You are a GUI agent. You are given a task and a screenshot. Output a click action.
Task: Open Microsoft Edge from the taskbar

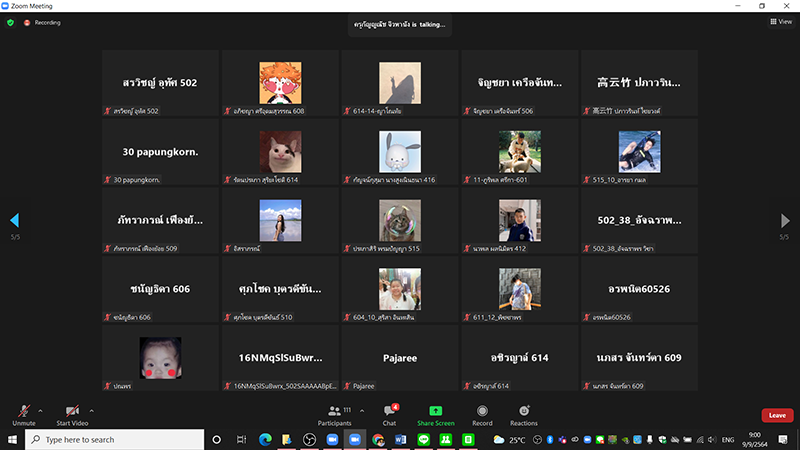click(x=265, y=439)
